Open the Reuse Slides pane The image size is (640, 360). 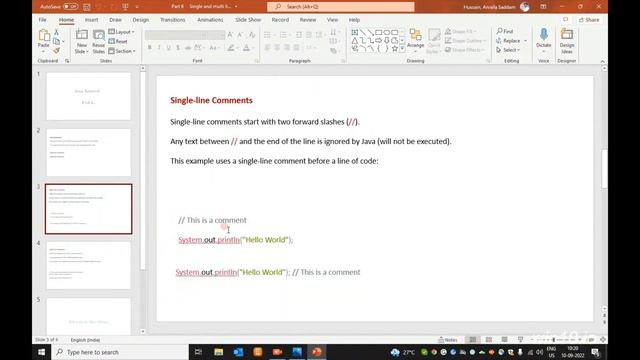pyautogui.click(x=98, y=41)
